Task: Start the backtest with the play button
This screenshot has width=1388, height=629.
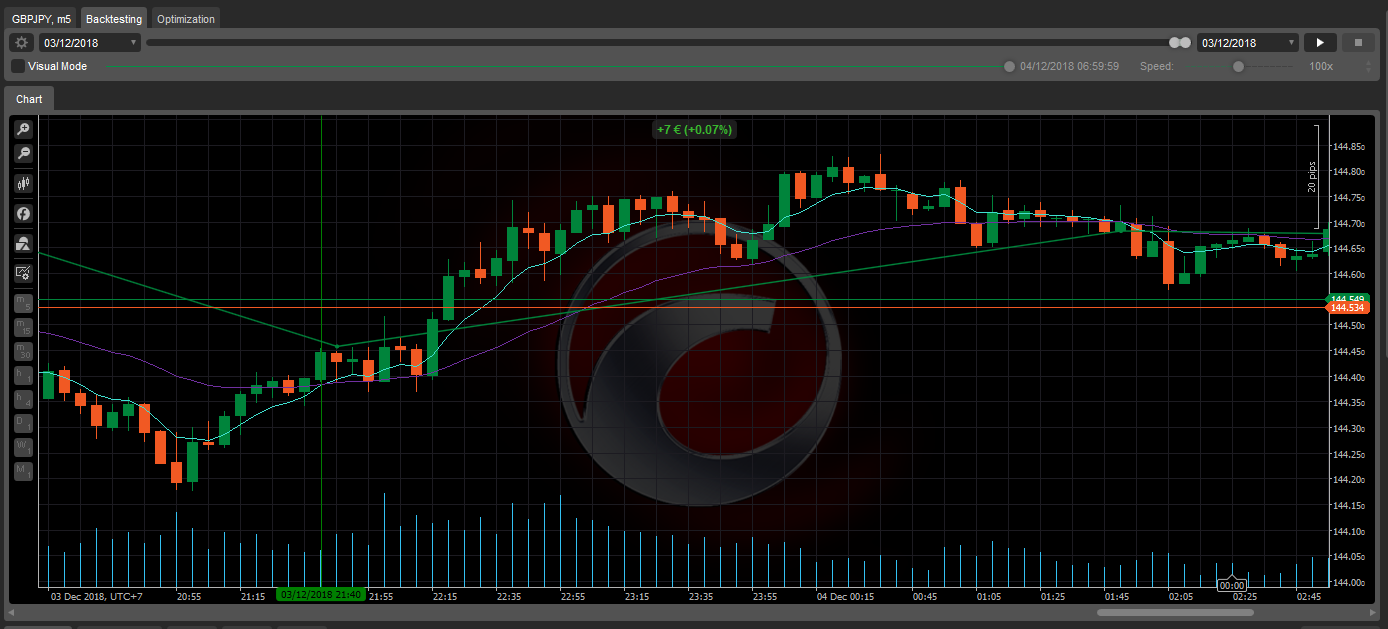Action: (x=1320, y=43)
